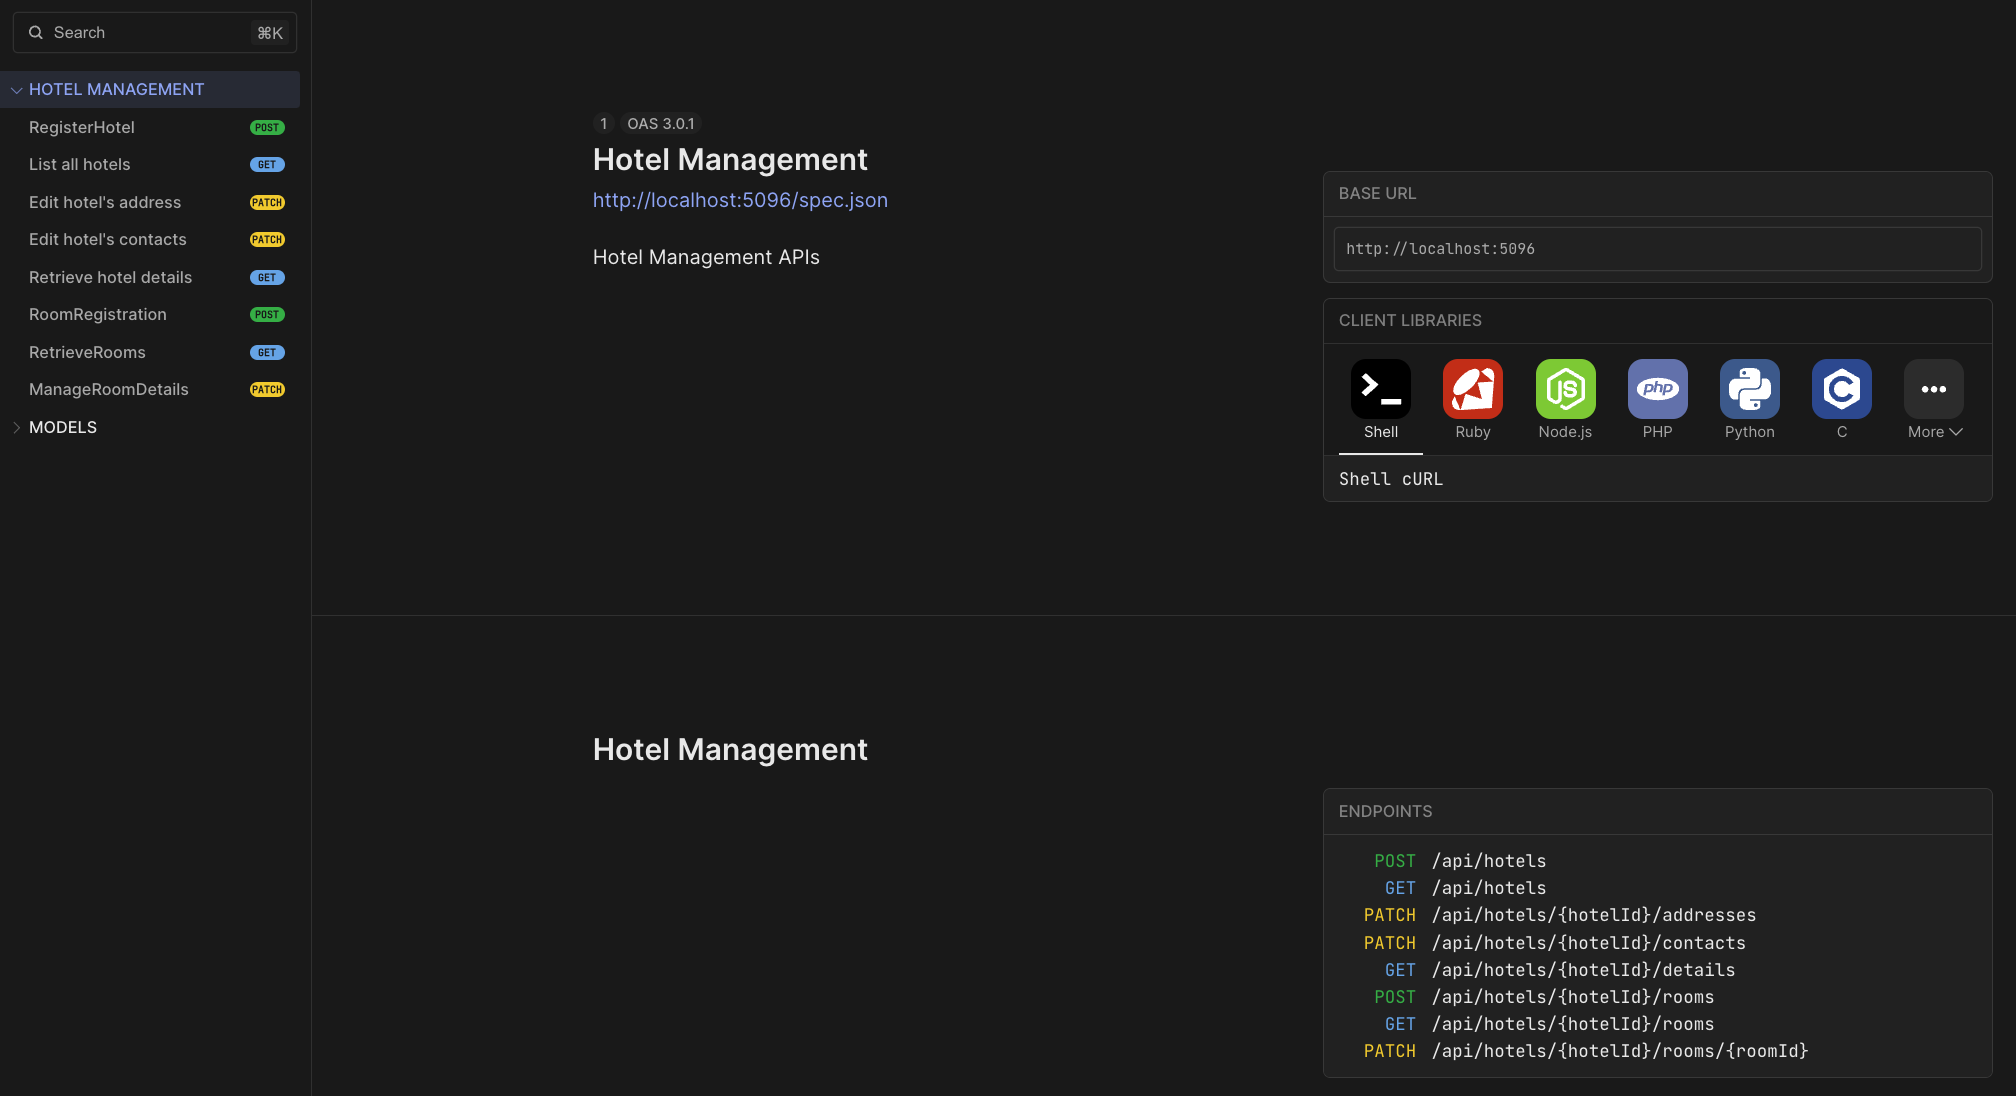Choose the Ruby client library icon
The image size is (2016, 1096).
(1472, 389)
